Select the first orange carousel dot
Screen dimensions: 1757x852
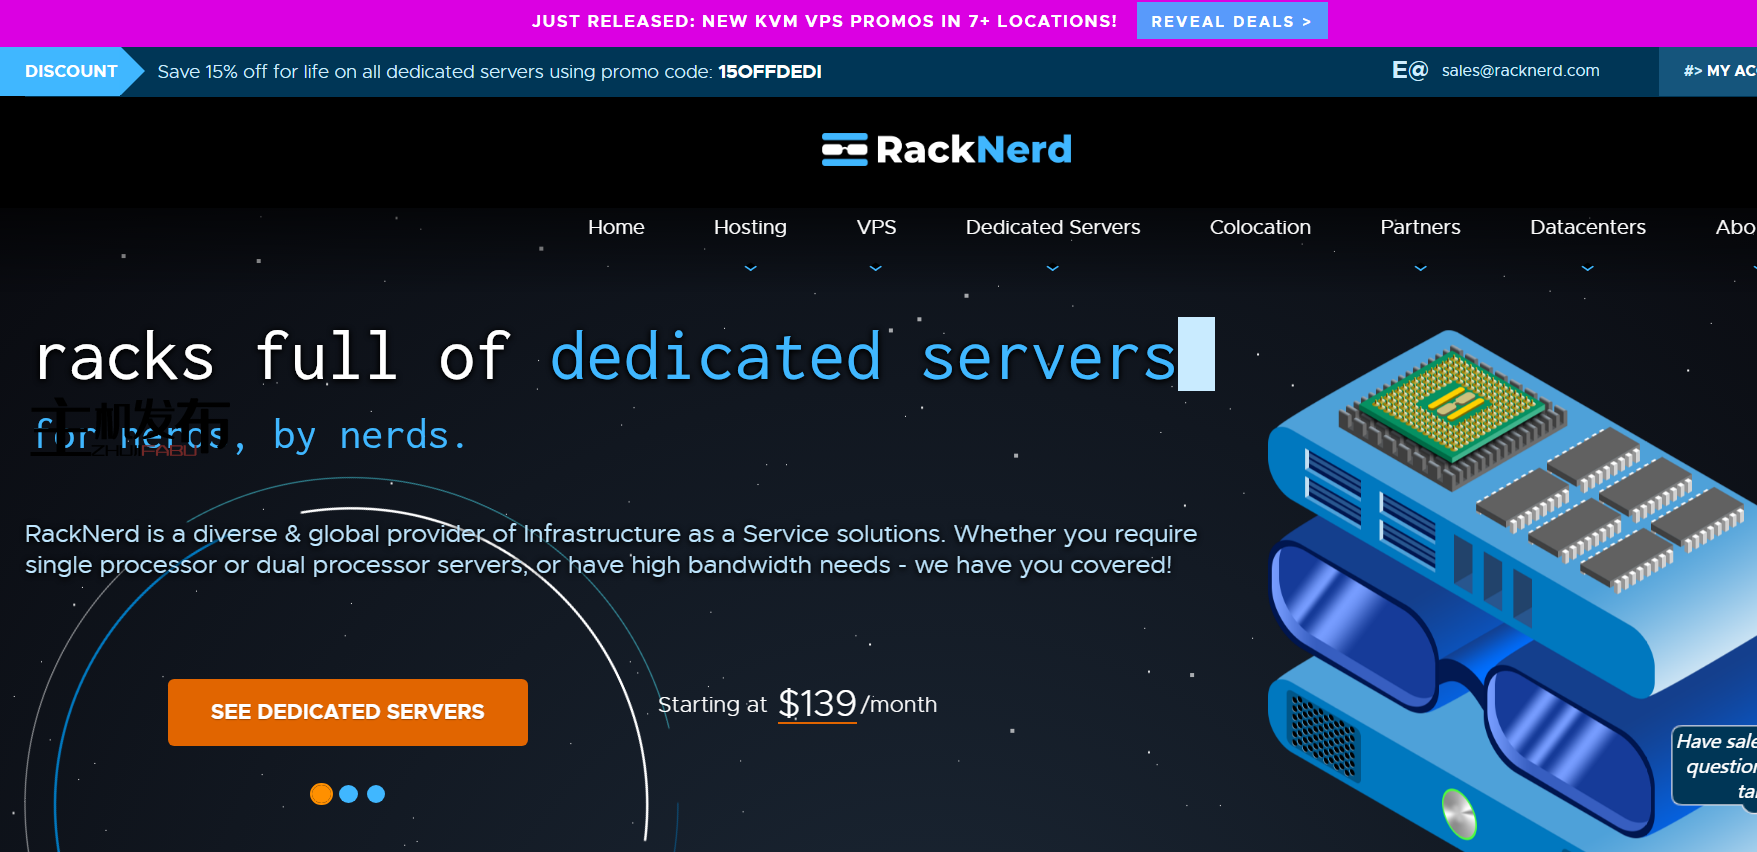(321, 794)
